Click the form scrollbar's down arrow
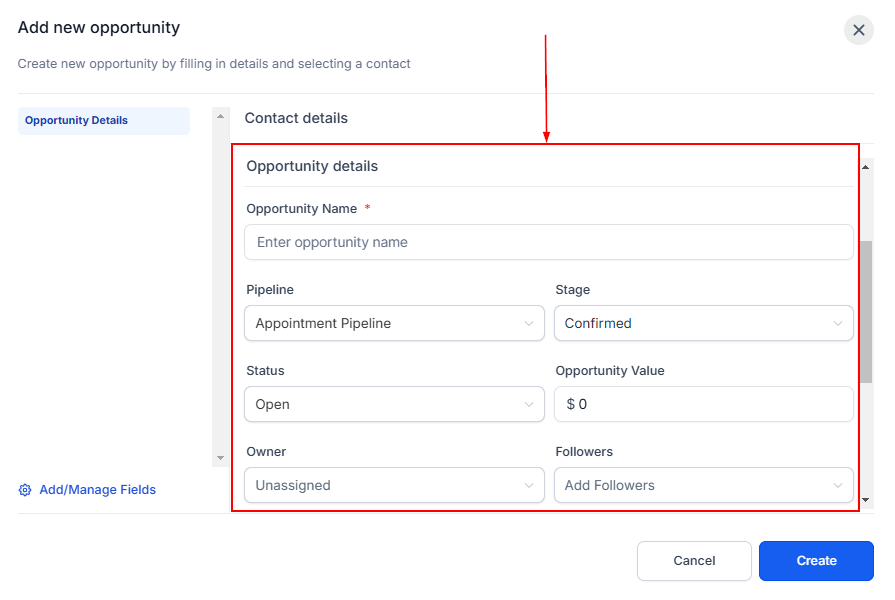895x600 pixels. point(866,497)
